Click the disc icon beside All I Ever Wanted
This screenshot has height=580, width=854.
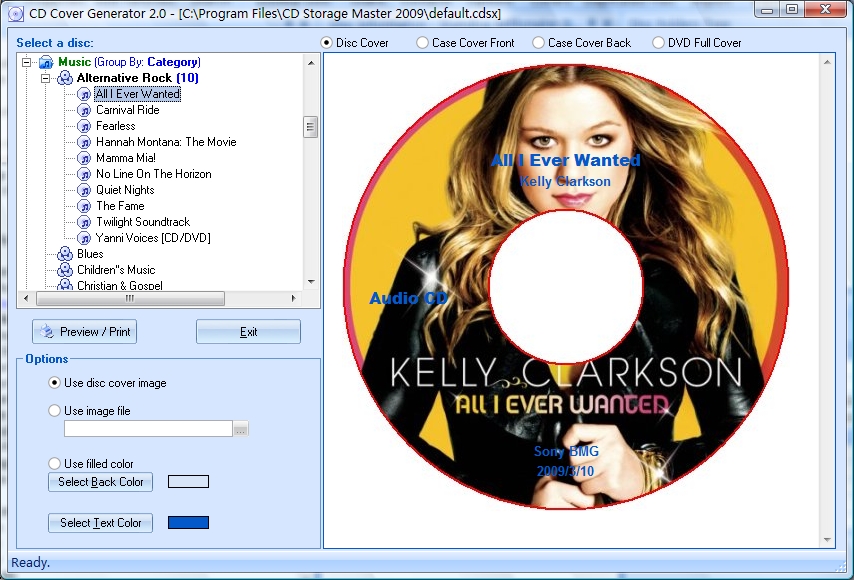[x=84, y=94]
